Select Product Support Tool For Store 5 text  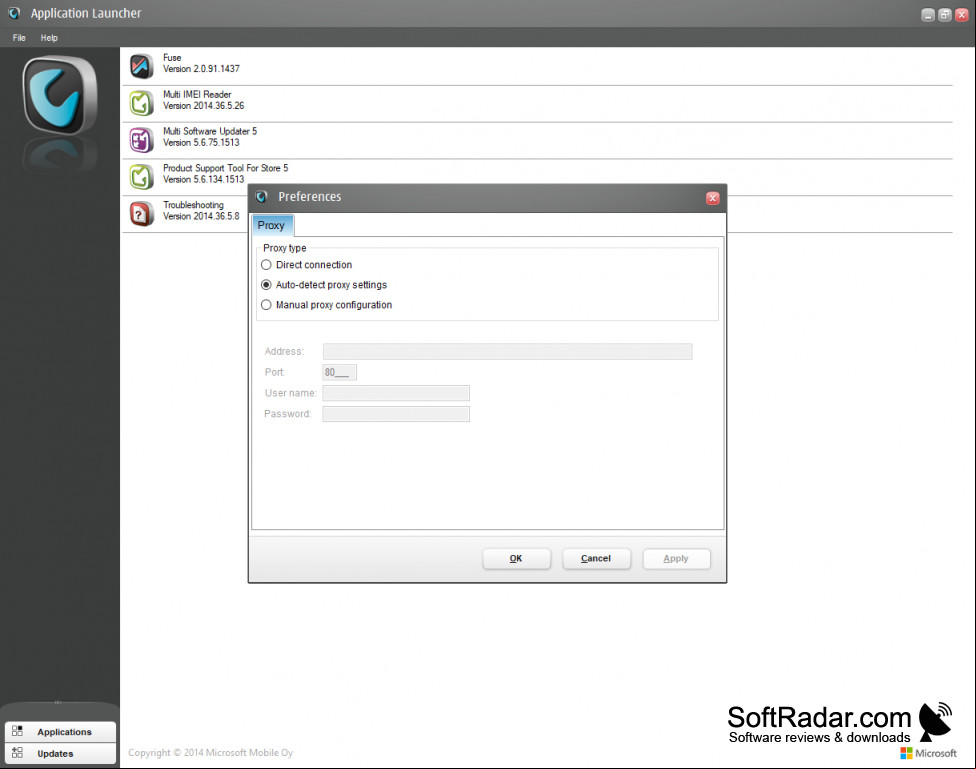[225, 168]
